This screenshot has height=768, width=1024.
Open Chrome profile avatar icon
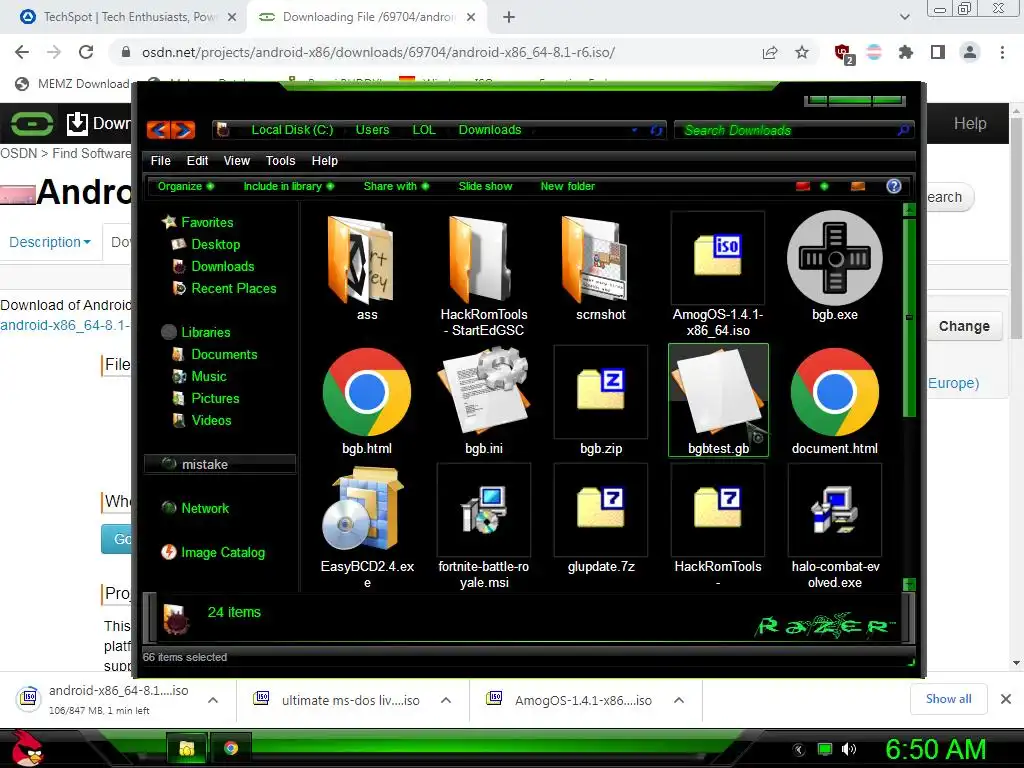[970, 52]
